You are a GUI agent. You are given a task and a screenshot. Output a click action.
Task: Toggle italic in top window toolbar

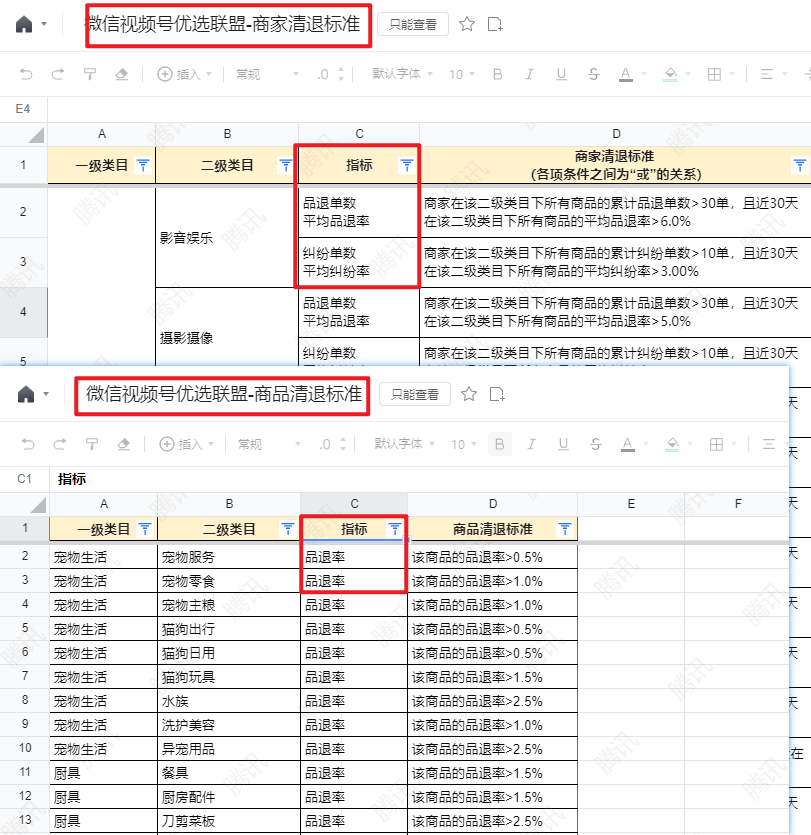pyautogui.click(x=529, y=74)
